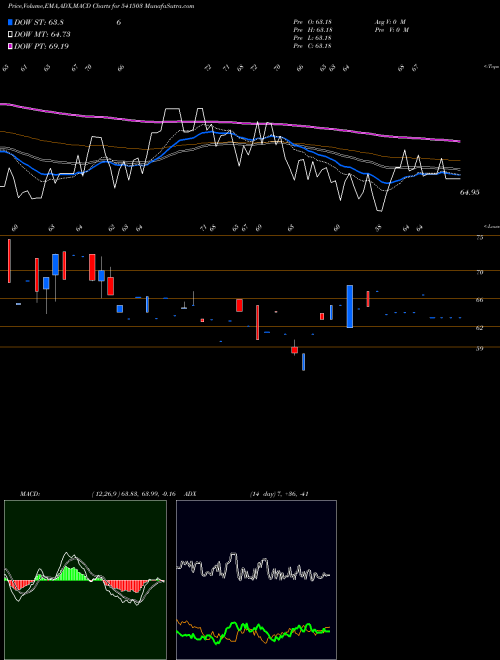Click the 62 price axis label
Image resolution: width=500 pixels, height=660 pixels.
coord(479,327)
